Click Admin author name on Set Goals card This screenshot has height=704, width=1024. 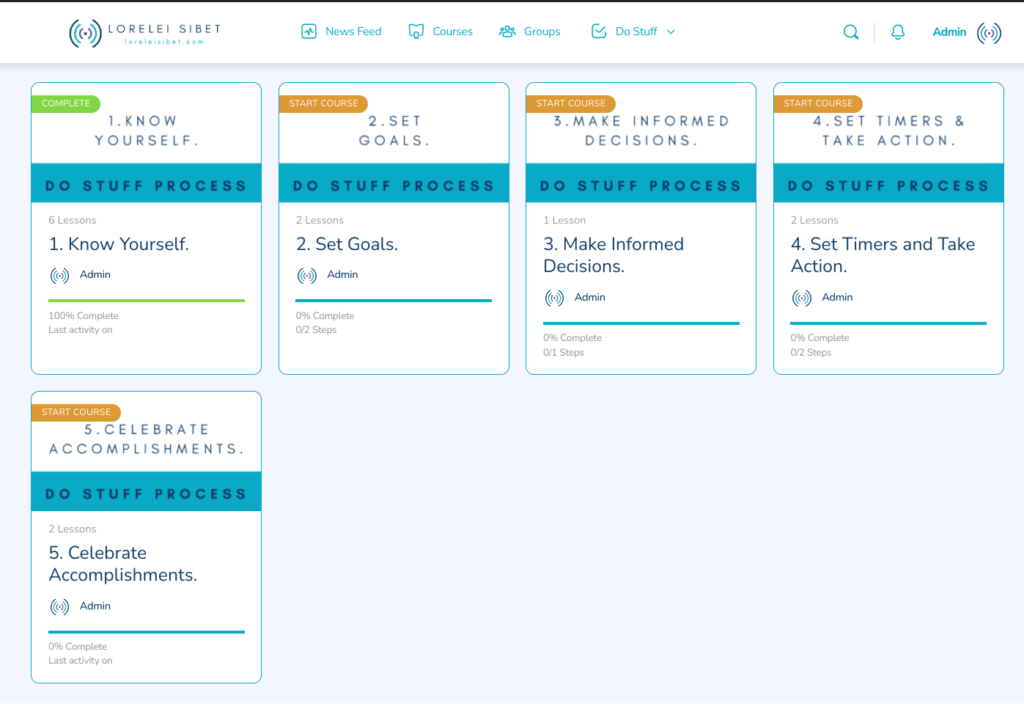tap(343, 275)
